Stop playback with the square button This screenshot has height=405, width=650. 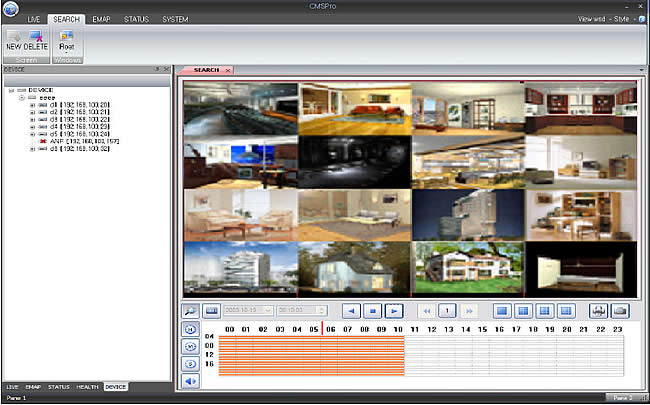(x=372, y=311)
